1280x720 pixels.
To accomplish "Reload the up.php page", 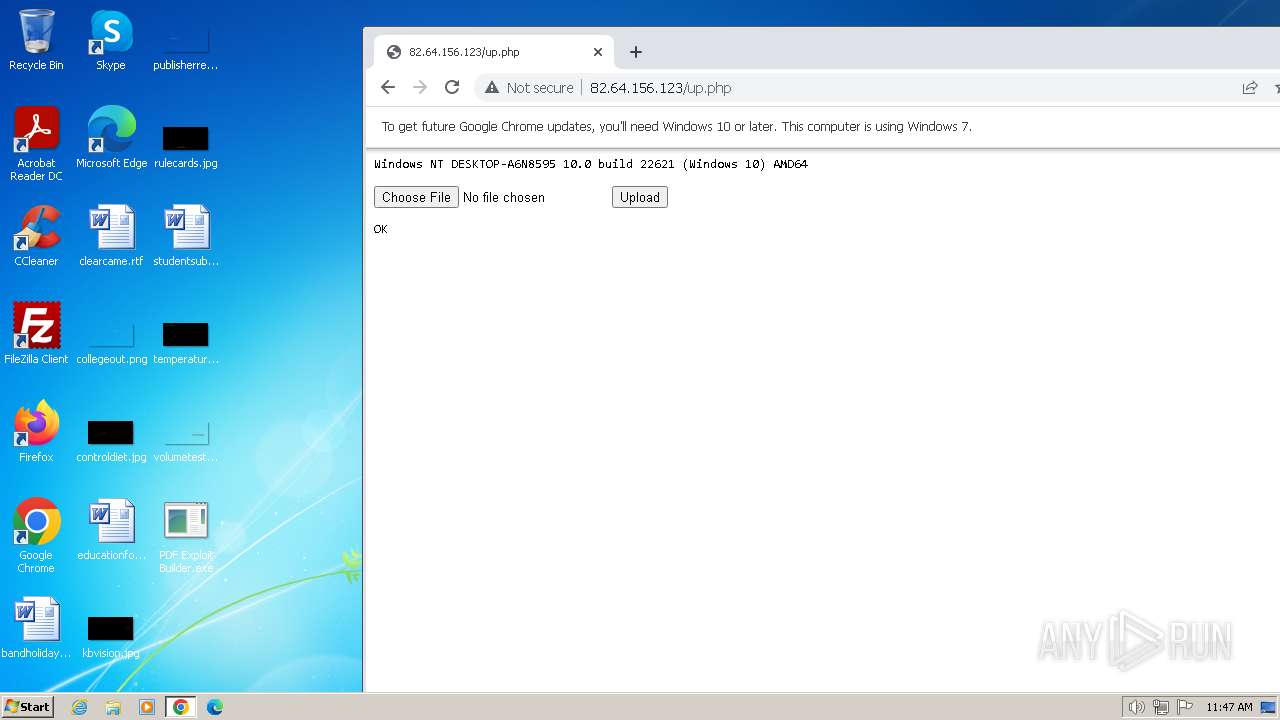I will tap(452, 88).
